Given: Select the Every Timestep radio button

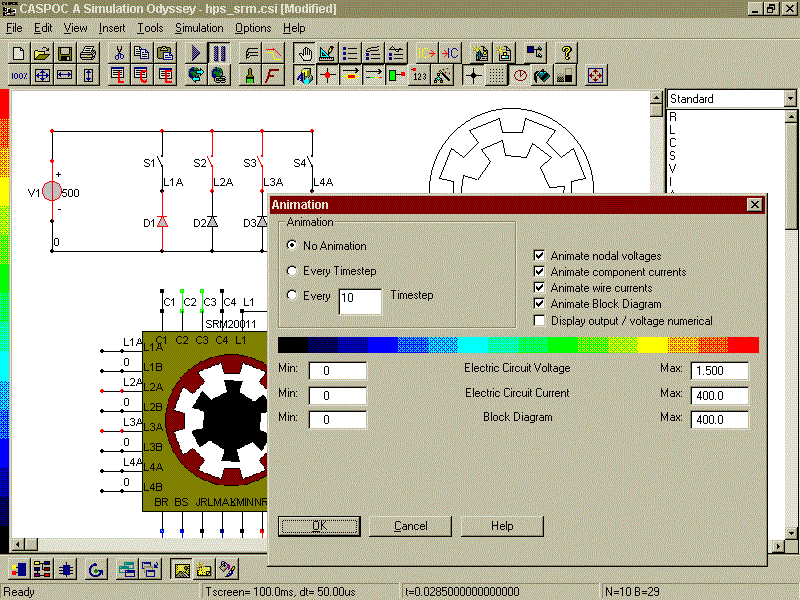Looking at the screenshot, I should pyautogui.click(x=292, y=270).
